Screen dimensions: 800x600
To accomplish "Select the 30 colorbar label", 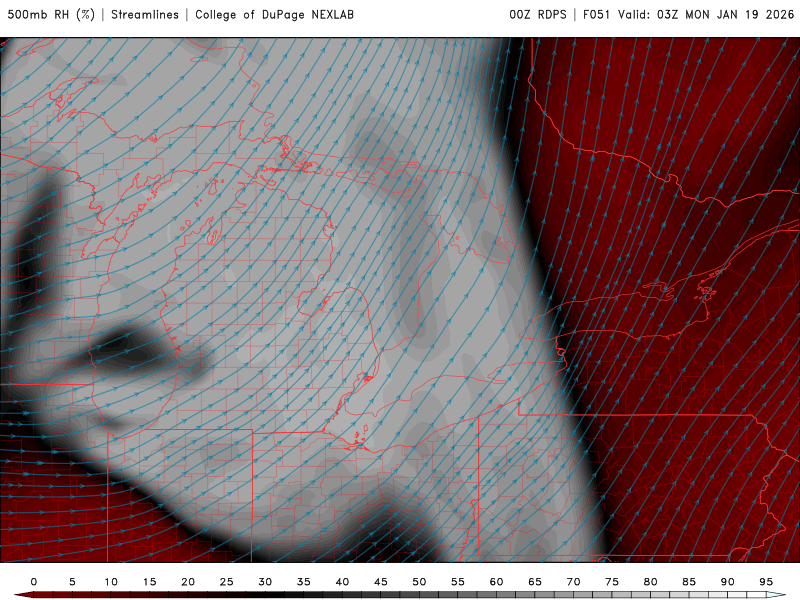I will click(x=265, y=582).
